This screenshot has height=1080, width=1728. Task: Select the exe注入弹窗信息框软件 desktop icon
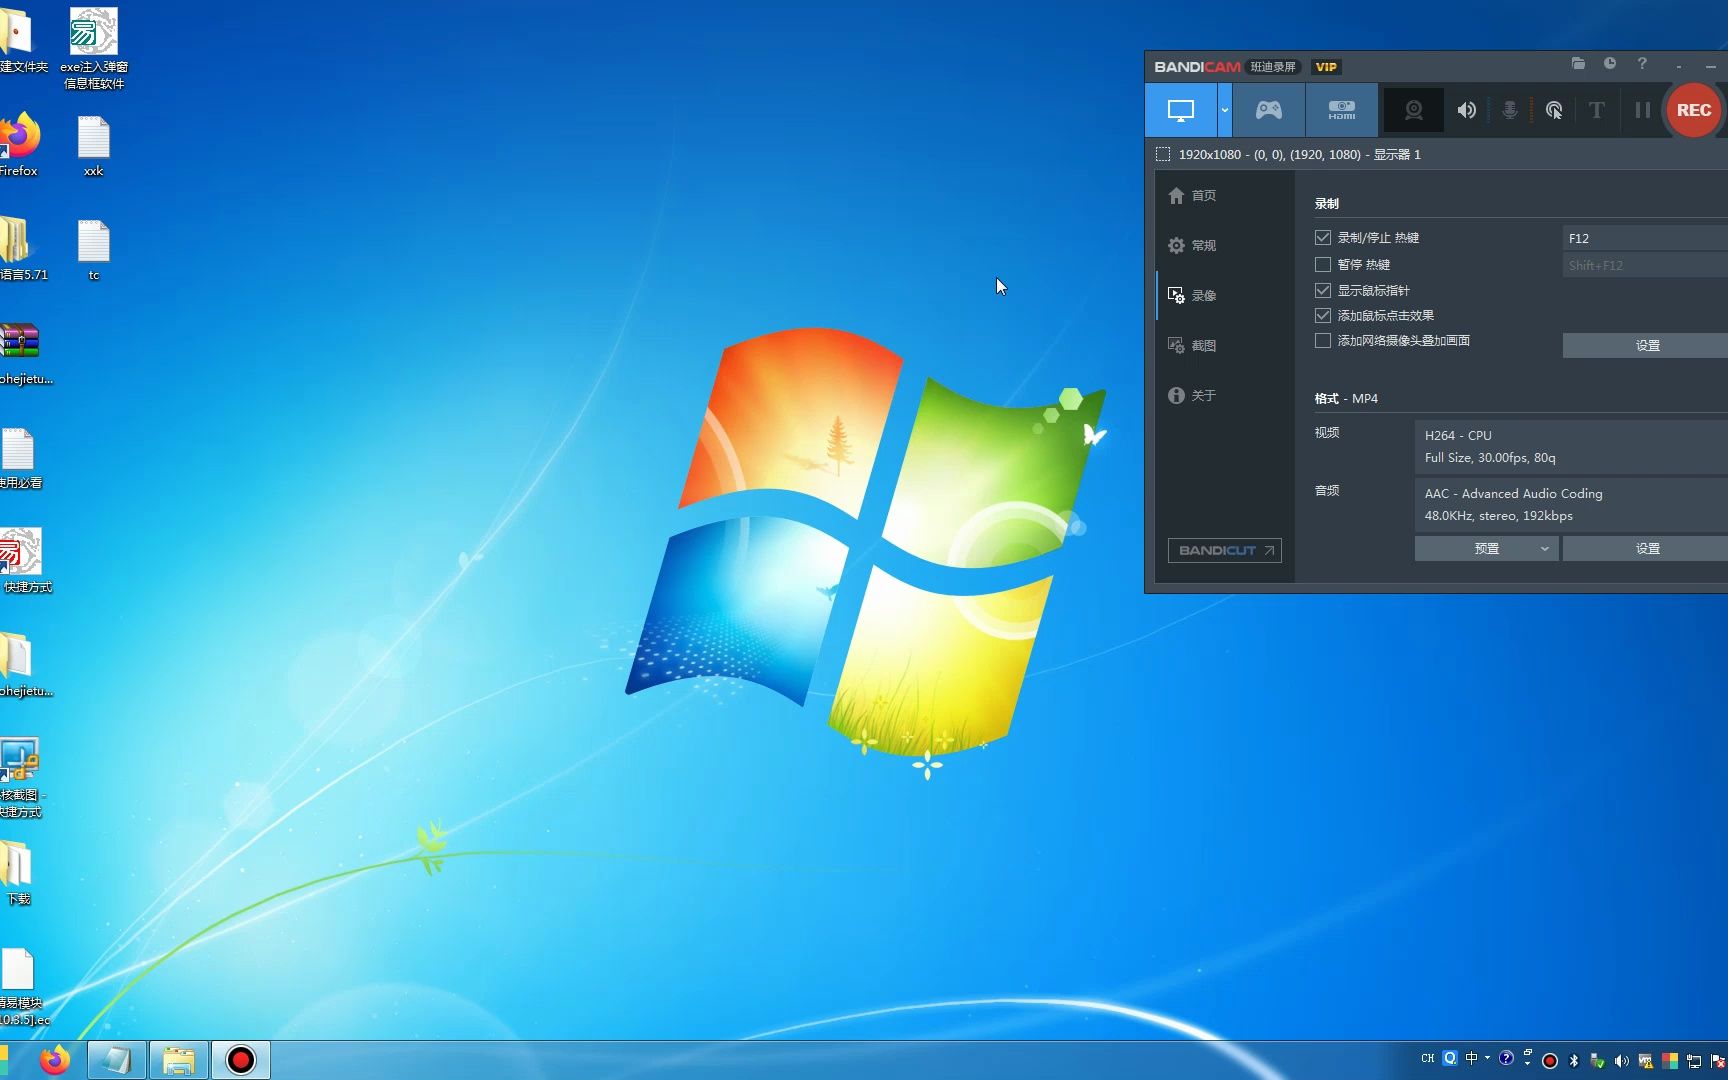[94, 48]
